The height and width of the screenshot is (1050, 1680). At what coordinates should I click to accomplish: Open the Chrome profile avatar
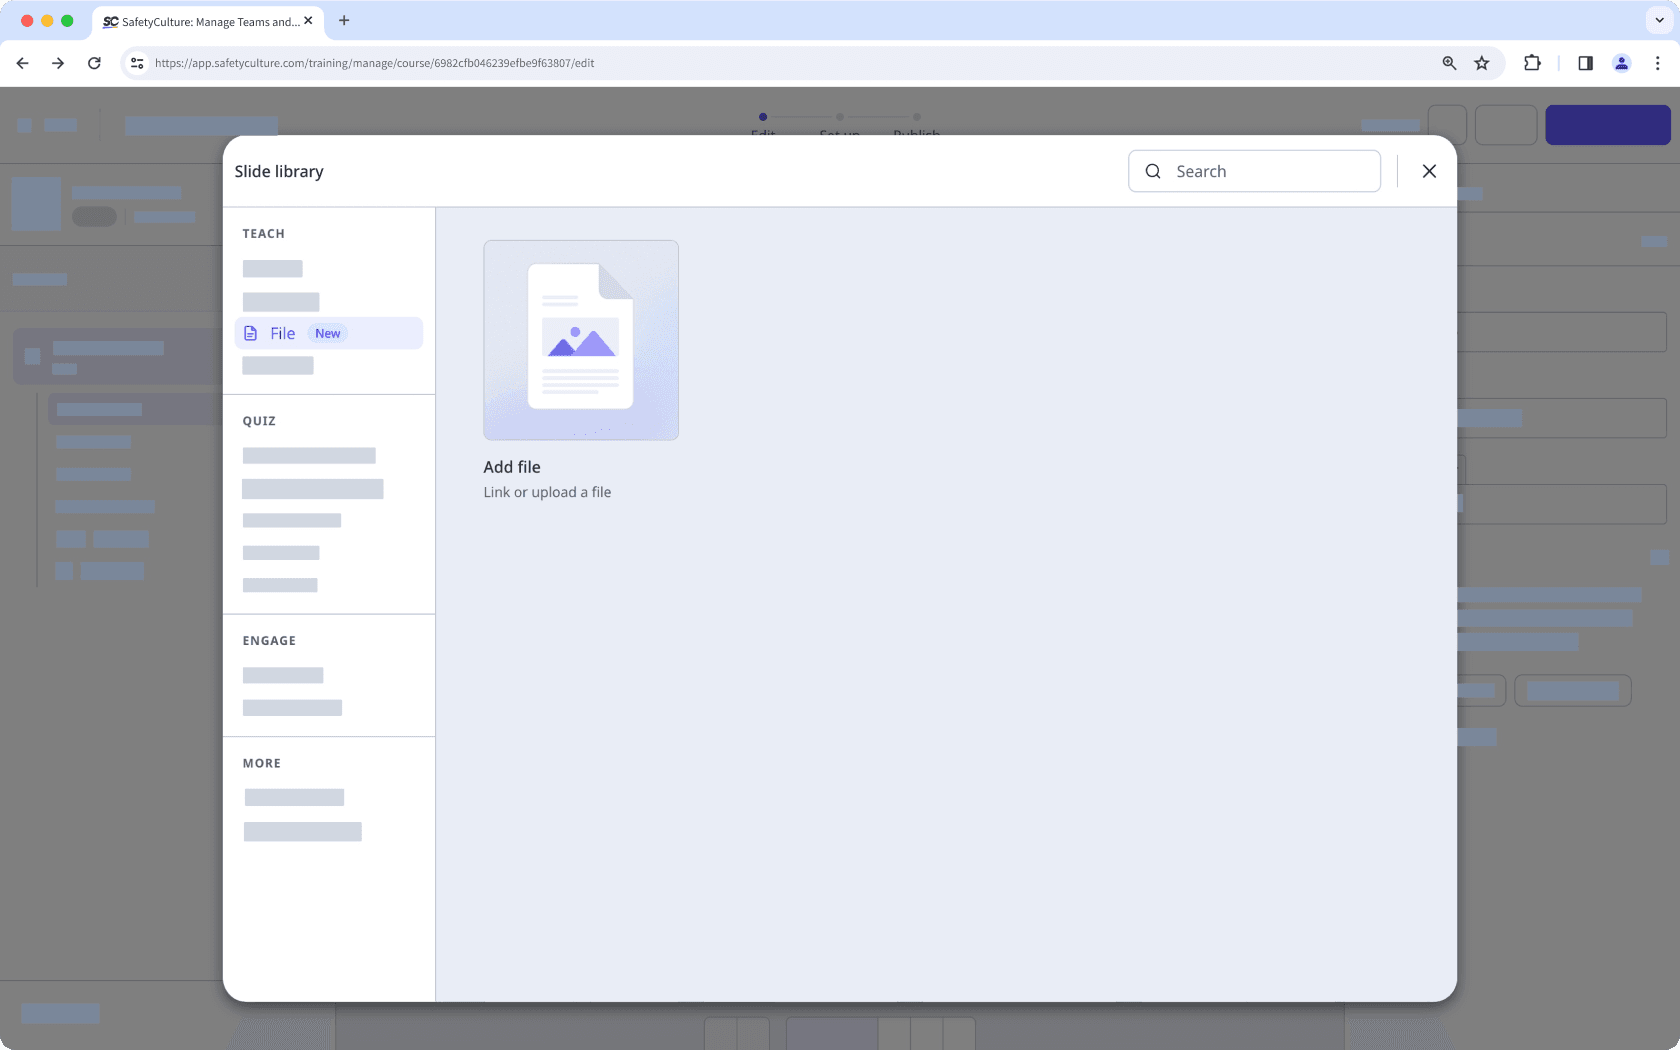coord(1621,62)
